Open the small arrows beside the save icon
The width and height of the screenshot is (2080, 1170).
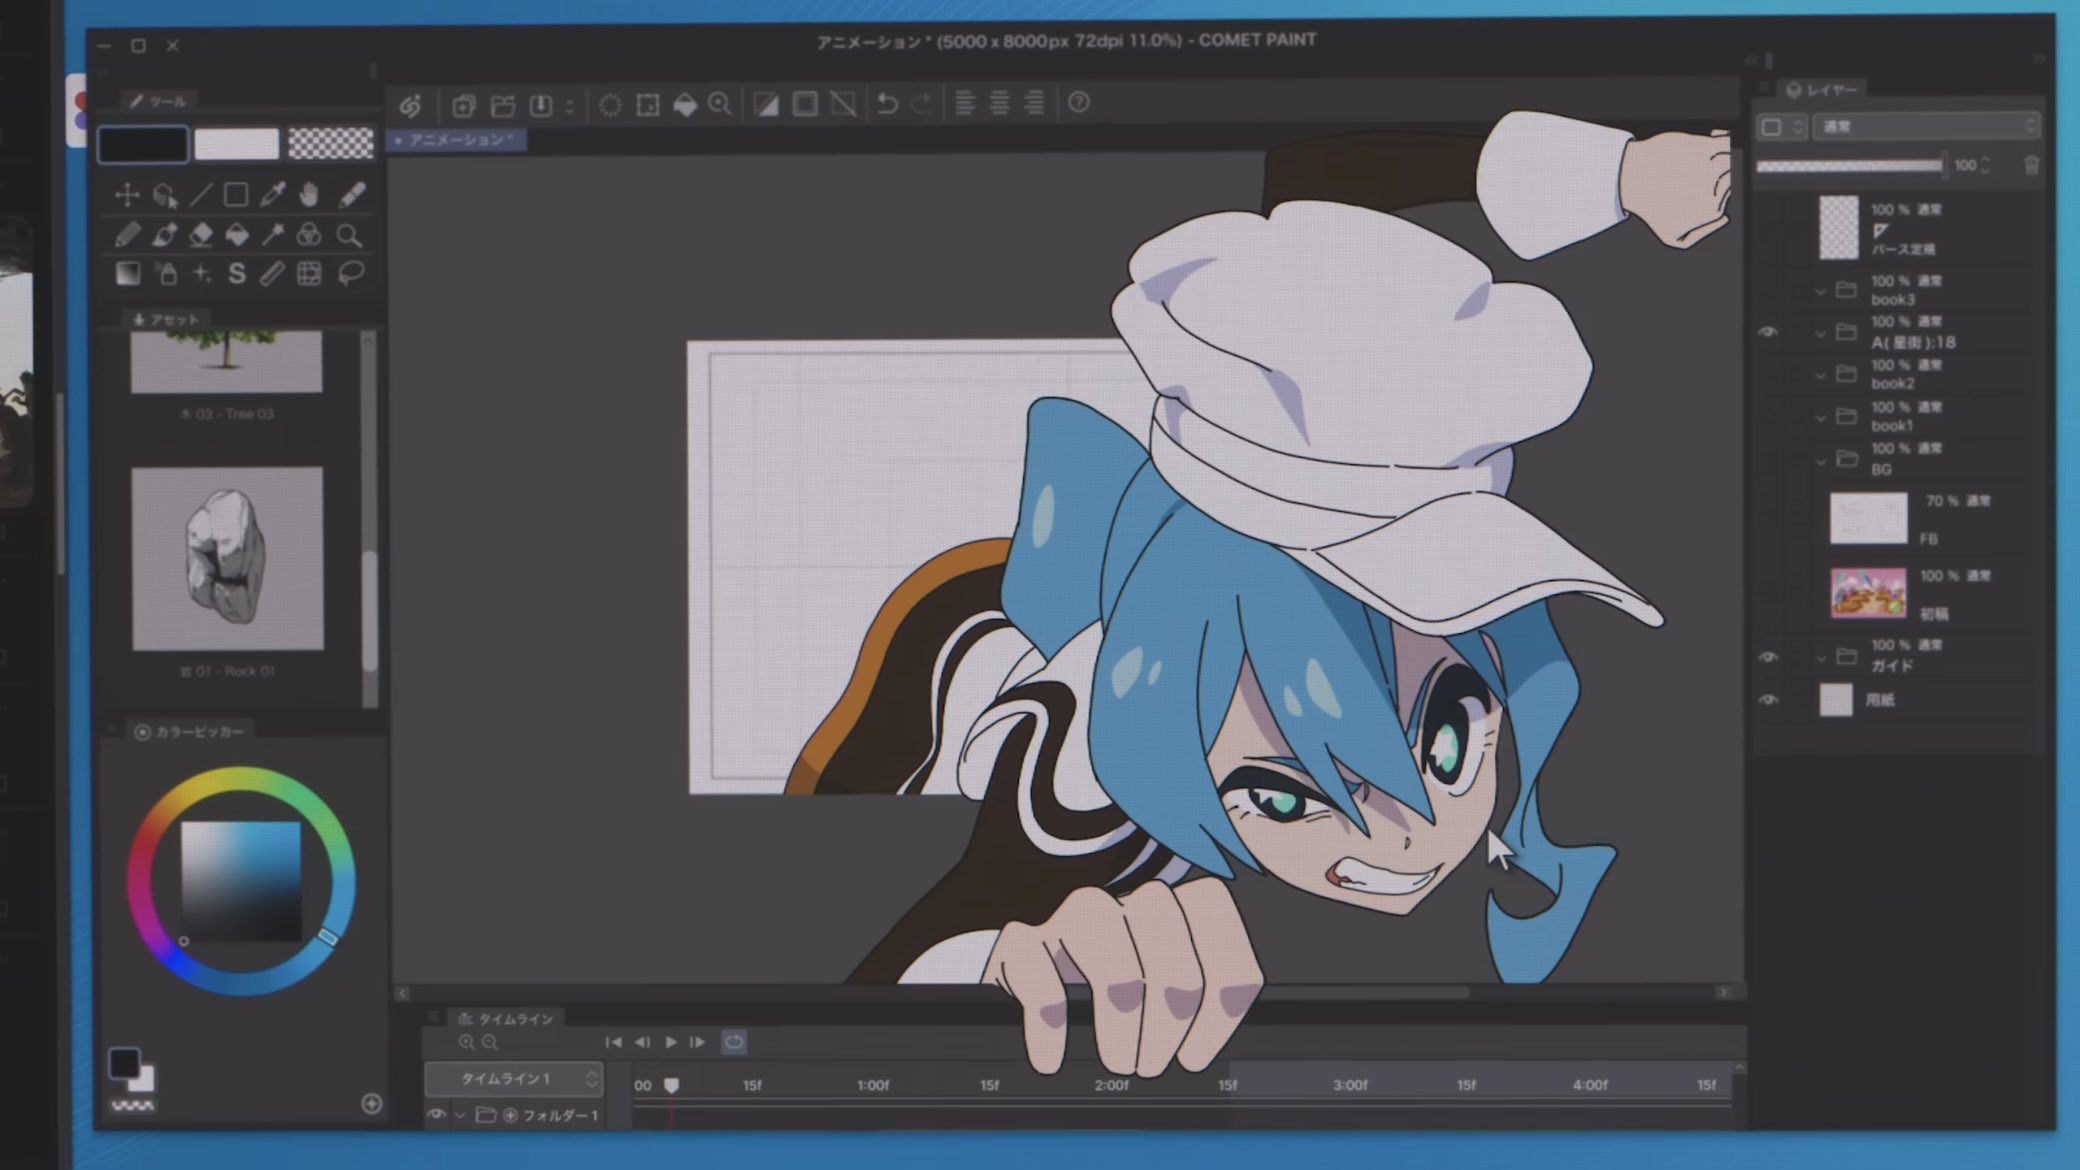570,105
